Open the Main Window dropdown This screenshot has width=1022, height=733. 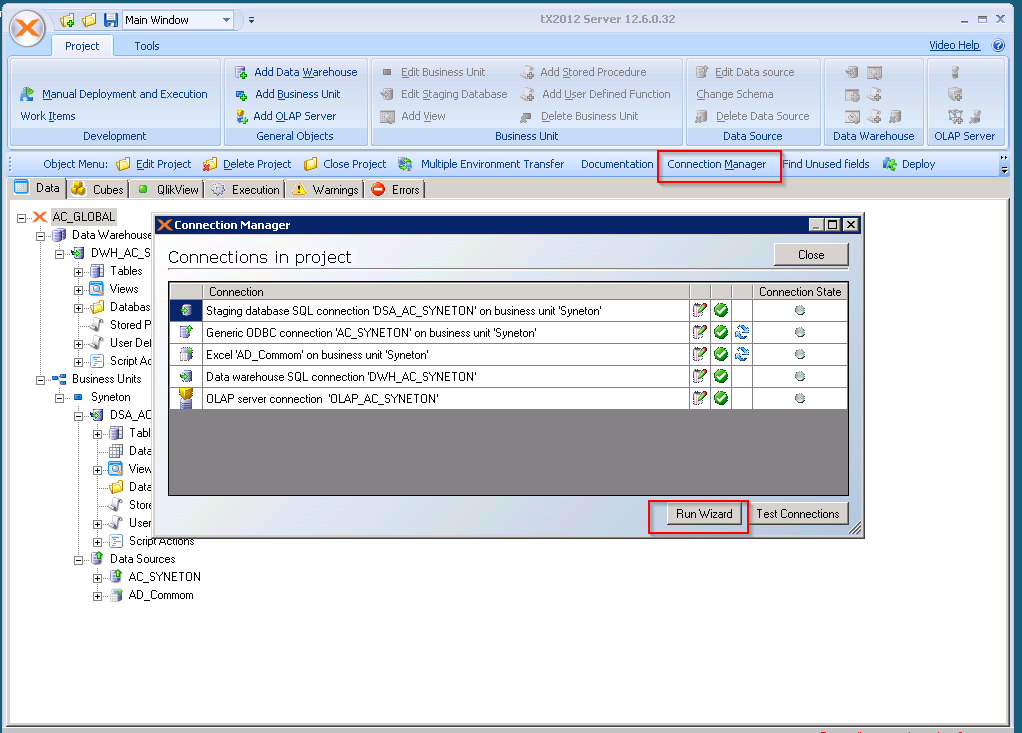(227, 20)
